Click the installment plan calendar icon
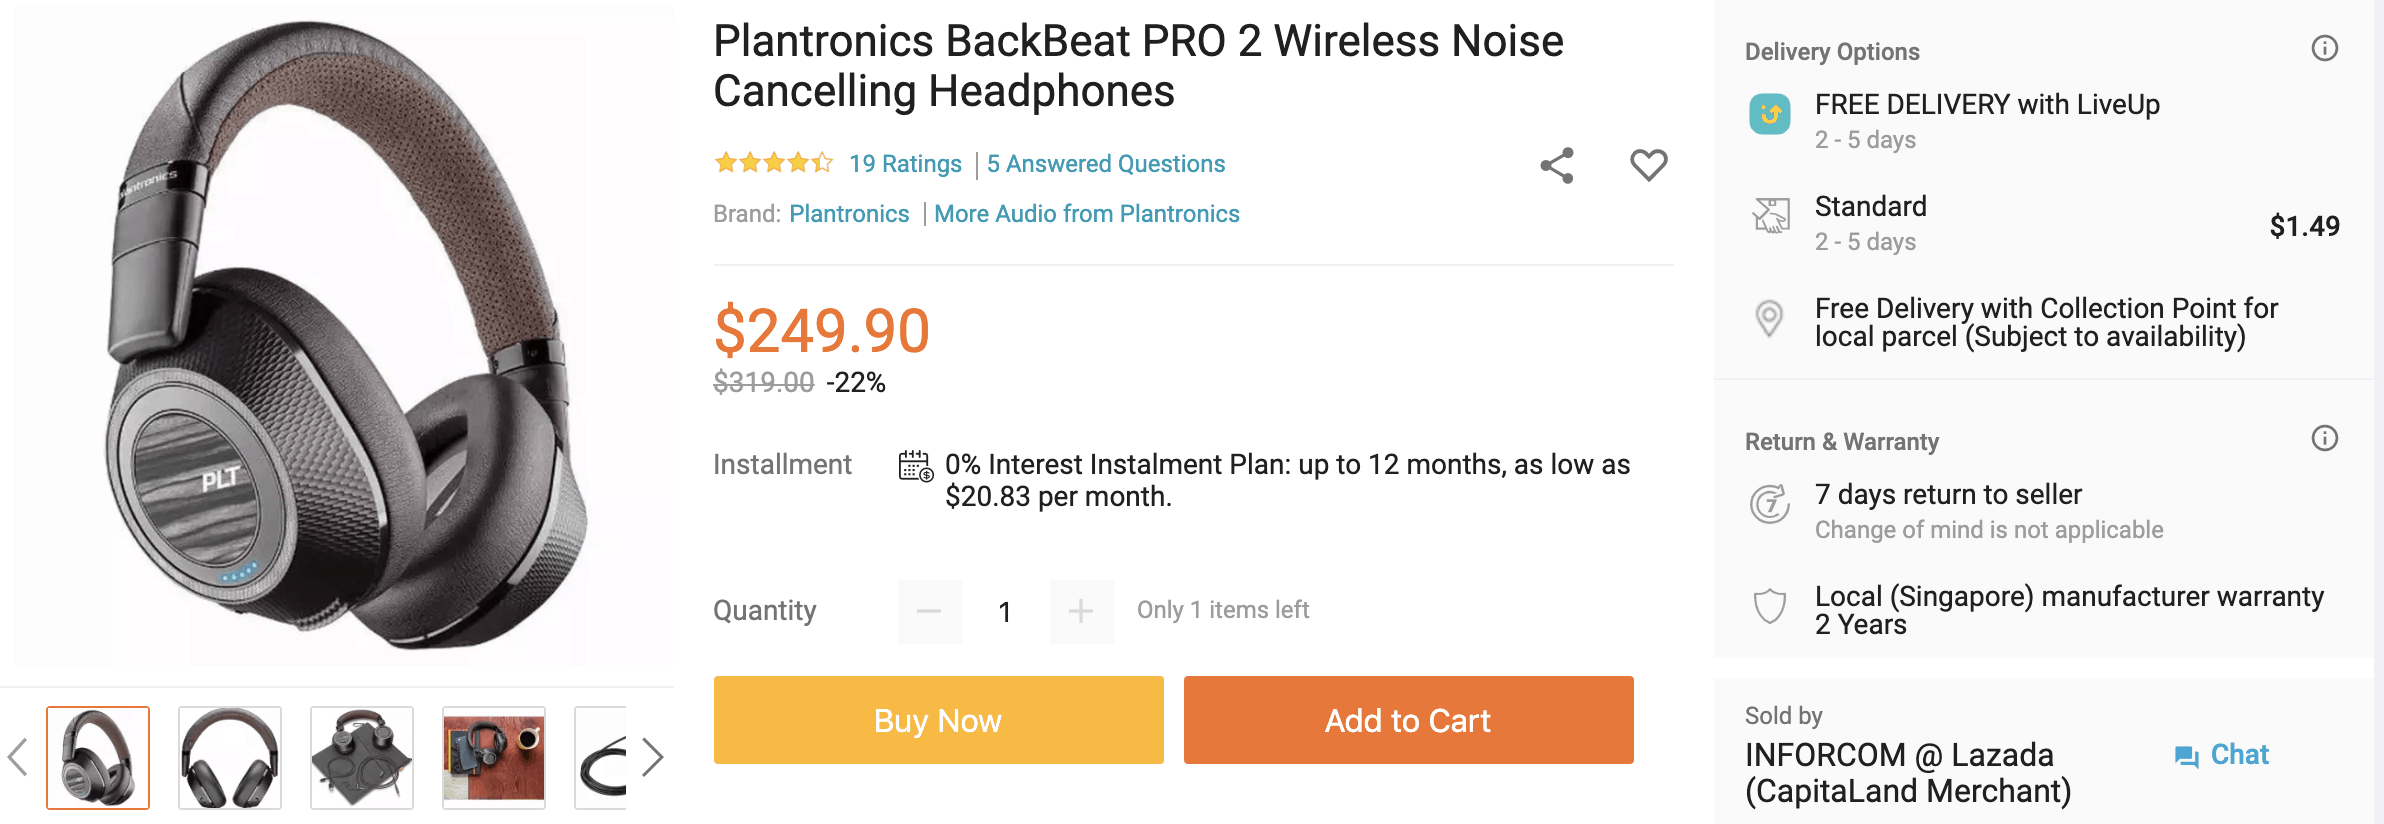 click(x=915, y=466)
